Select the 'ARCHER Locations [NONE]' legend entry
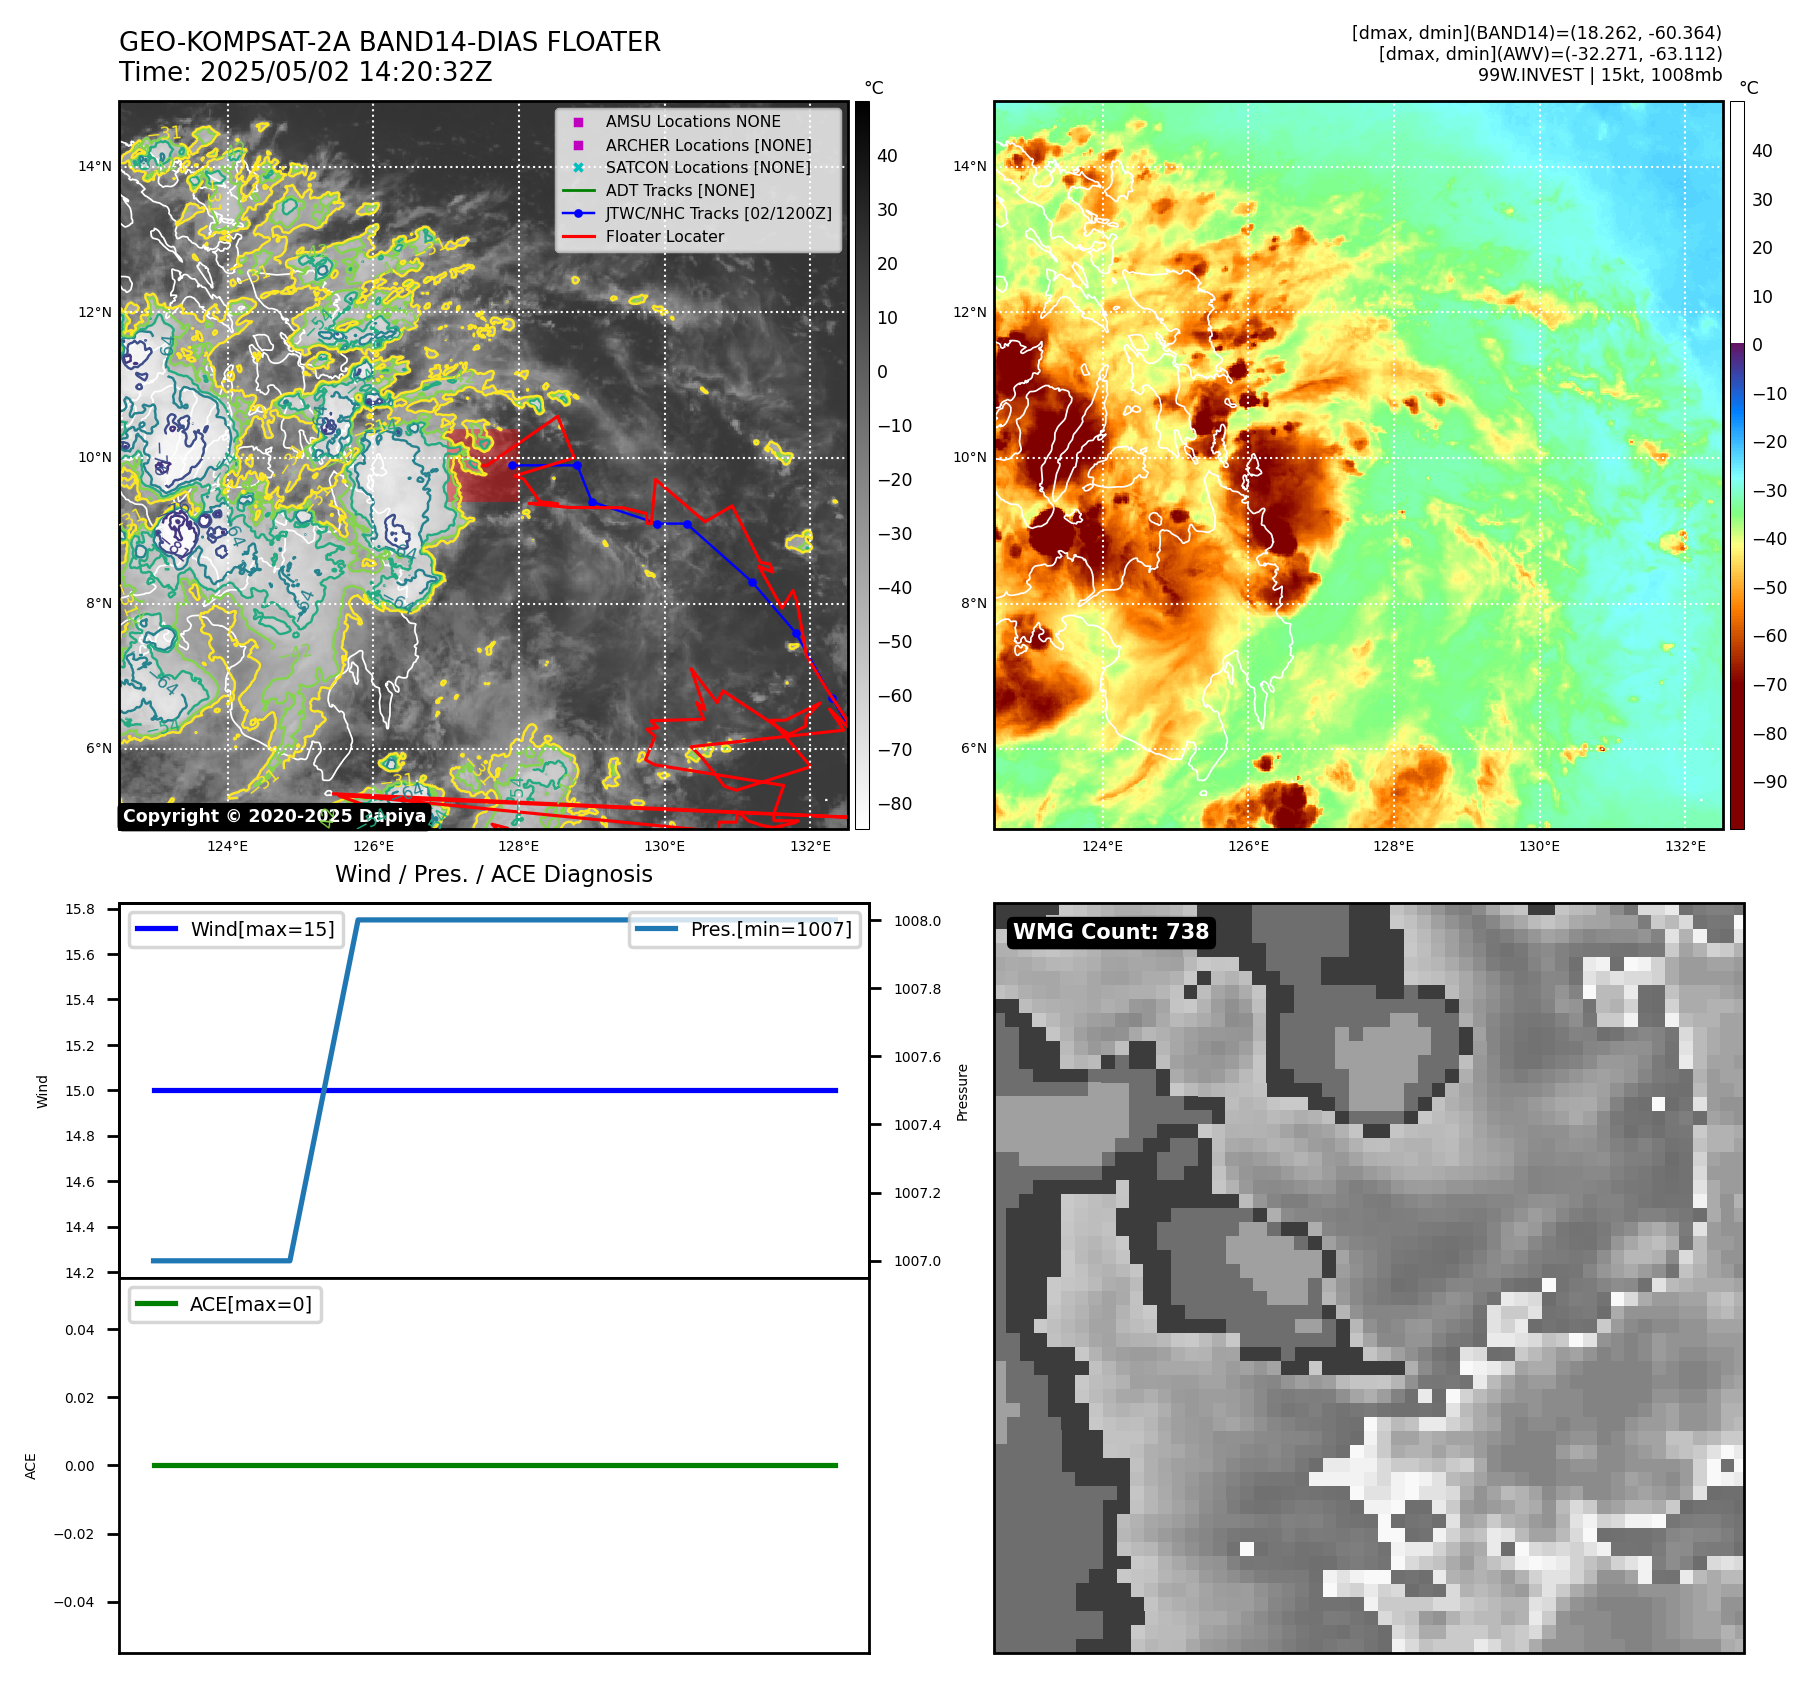 tap(709, 145)
